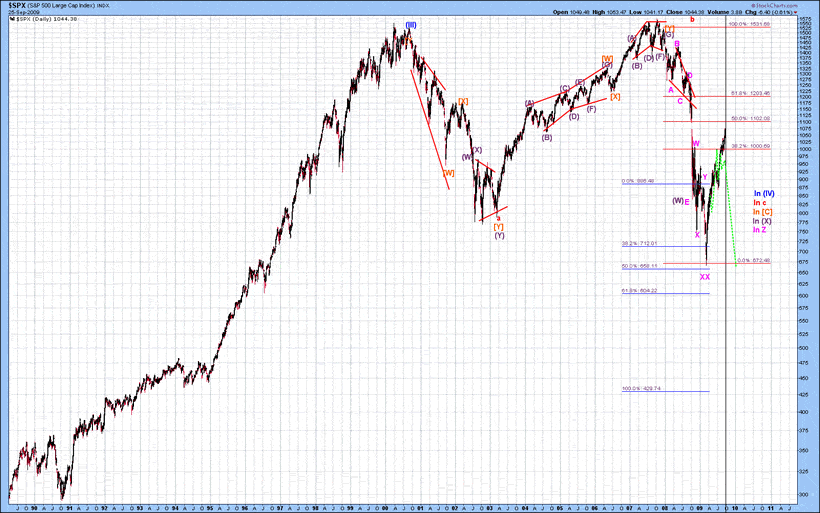The height and width of the screenshot is (513, 820).
Task: Click the 100.0% 429.74 Fibonacci extension label
Action: (x=643, y=389)
